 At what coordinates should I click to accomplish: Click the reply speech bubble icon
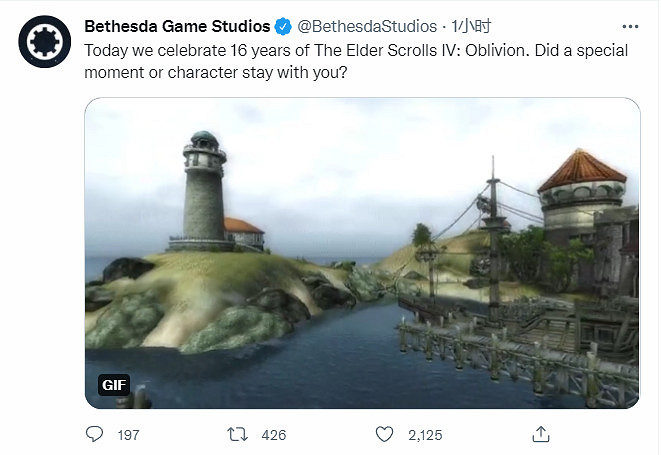click(x=95, y=434)
